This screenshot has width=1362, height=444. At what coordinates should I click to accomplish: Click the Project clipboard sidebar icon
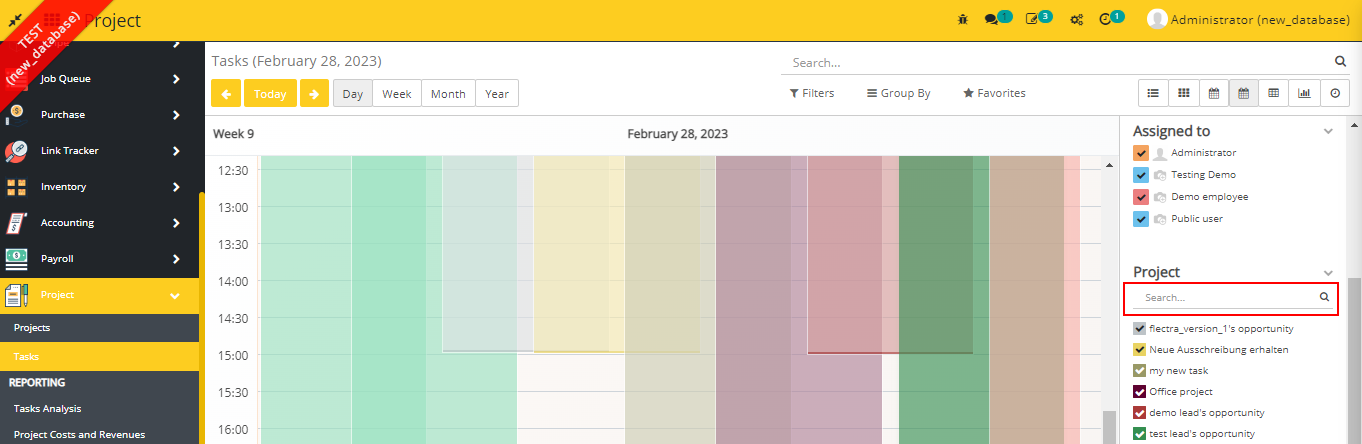(x=16, y=295)
